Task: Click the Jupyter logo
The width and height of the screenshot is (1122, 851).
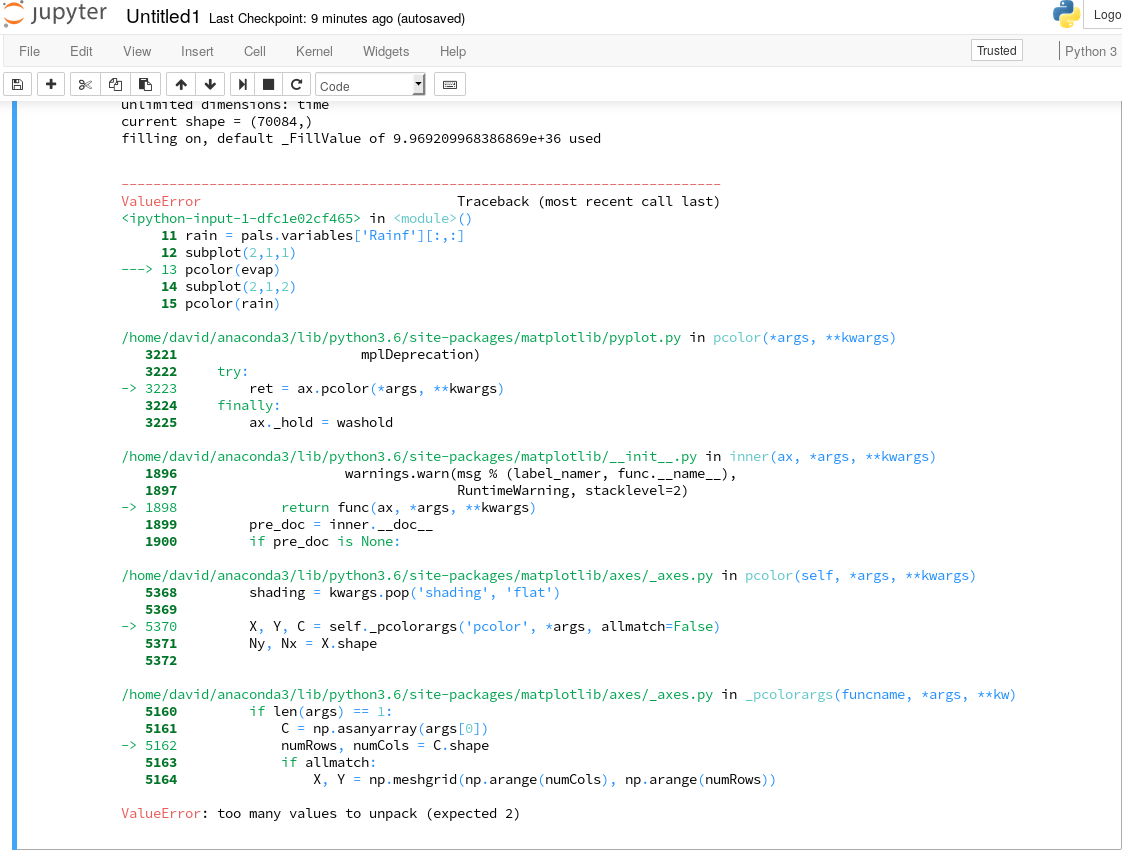Action: click(x=56, y=14)
